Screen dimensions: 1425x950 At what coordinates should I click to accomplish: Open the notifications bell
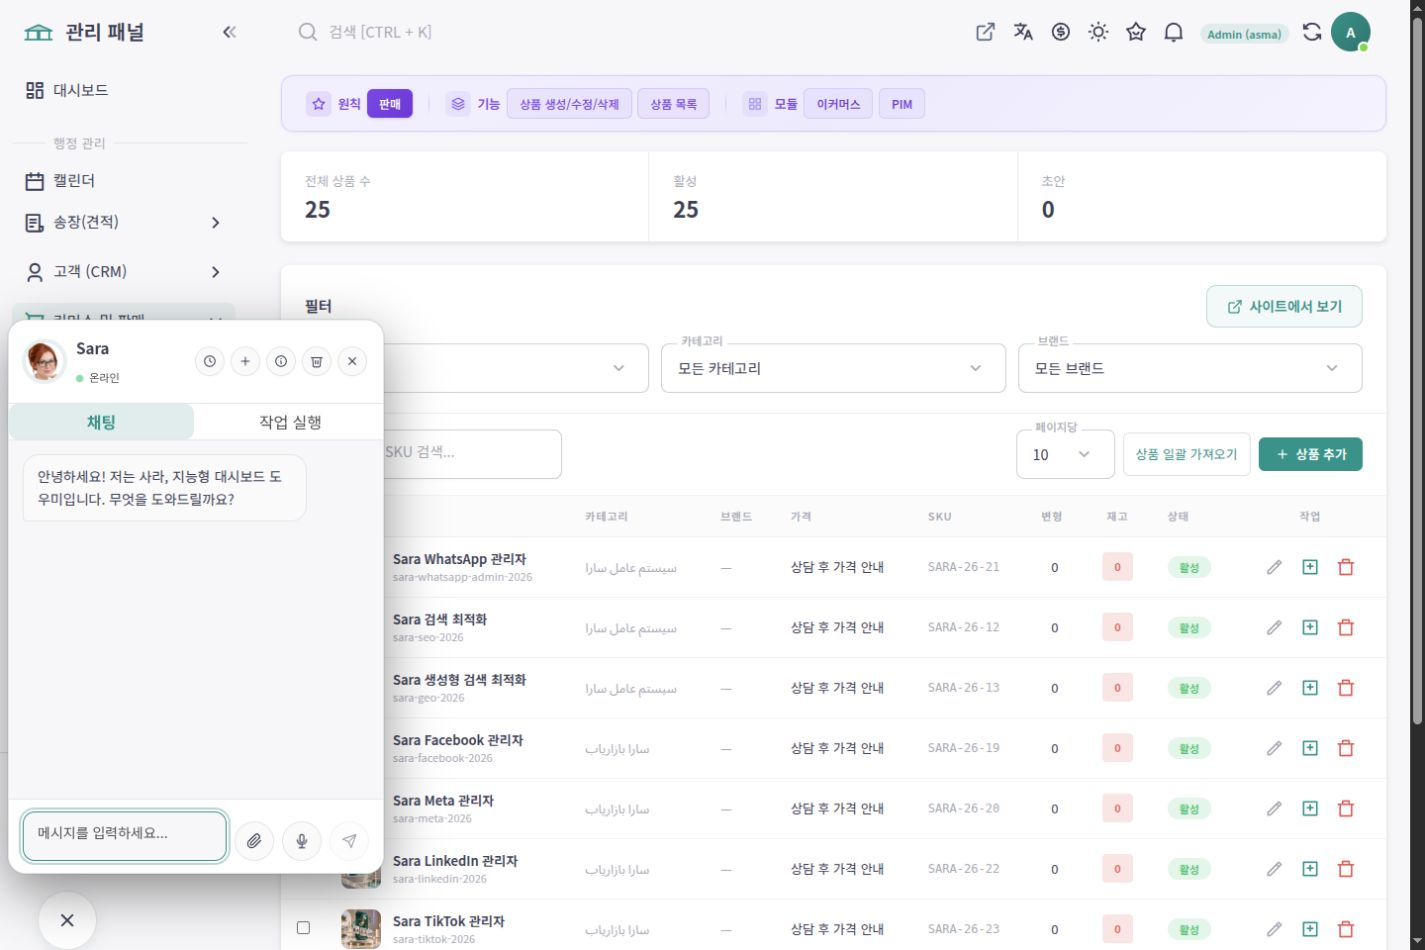click(1174, 32)
